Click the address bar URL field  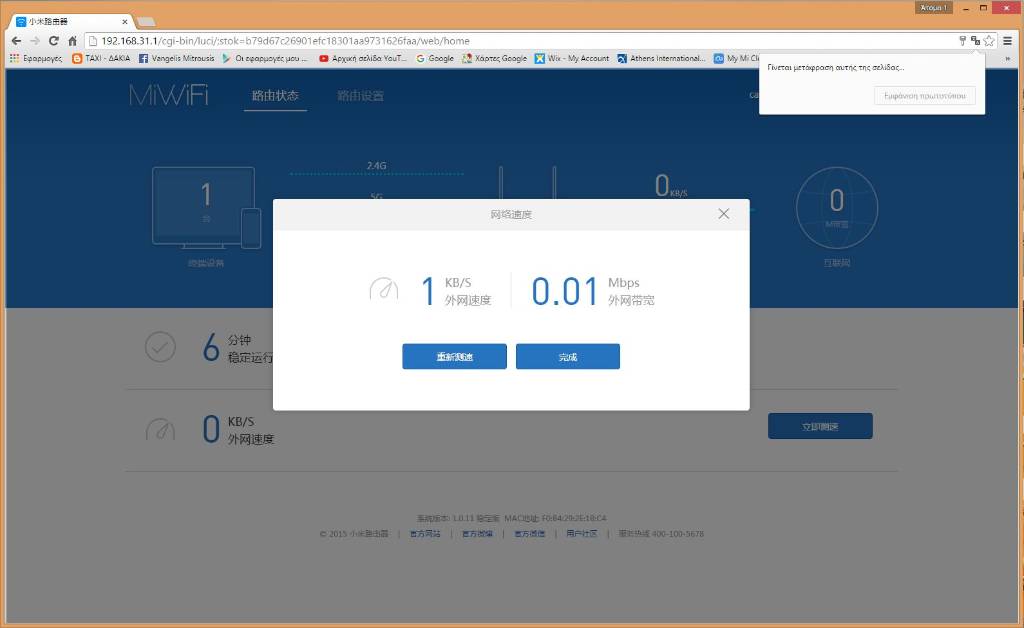coord(500,41)
